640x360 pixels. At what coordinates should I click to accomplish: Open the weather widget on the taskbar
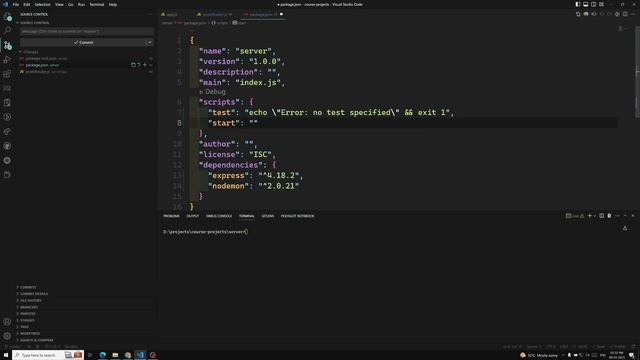[539, 355]
